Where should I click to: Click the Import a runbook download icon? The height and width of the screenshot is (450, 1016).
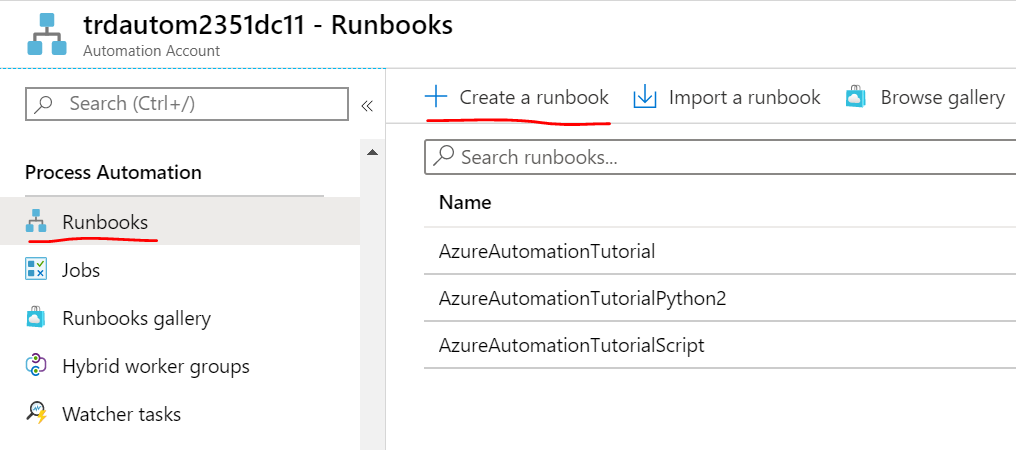(x=645, y=97)
